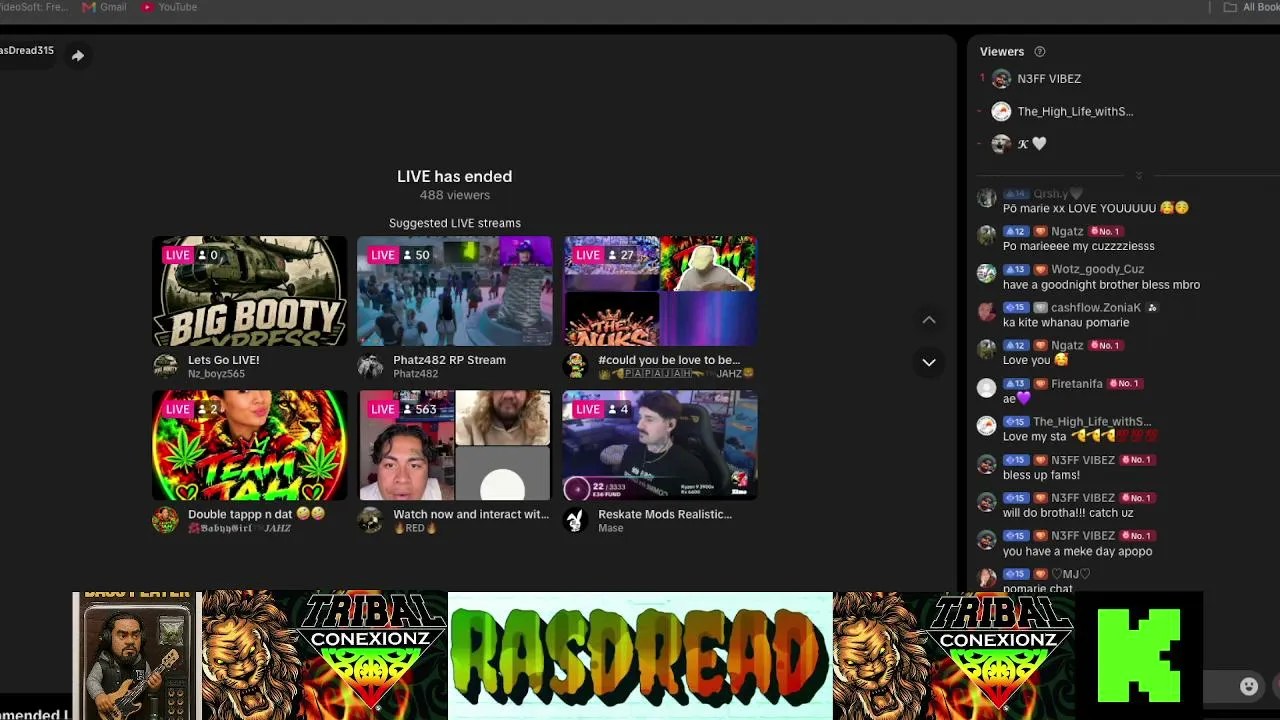Screen dimensions: 1280x720
Task: Click the Reskate Mods Realistic... title
Action: click(x=665, y=514)
